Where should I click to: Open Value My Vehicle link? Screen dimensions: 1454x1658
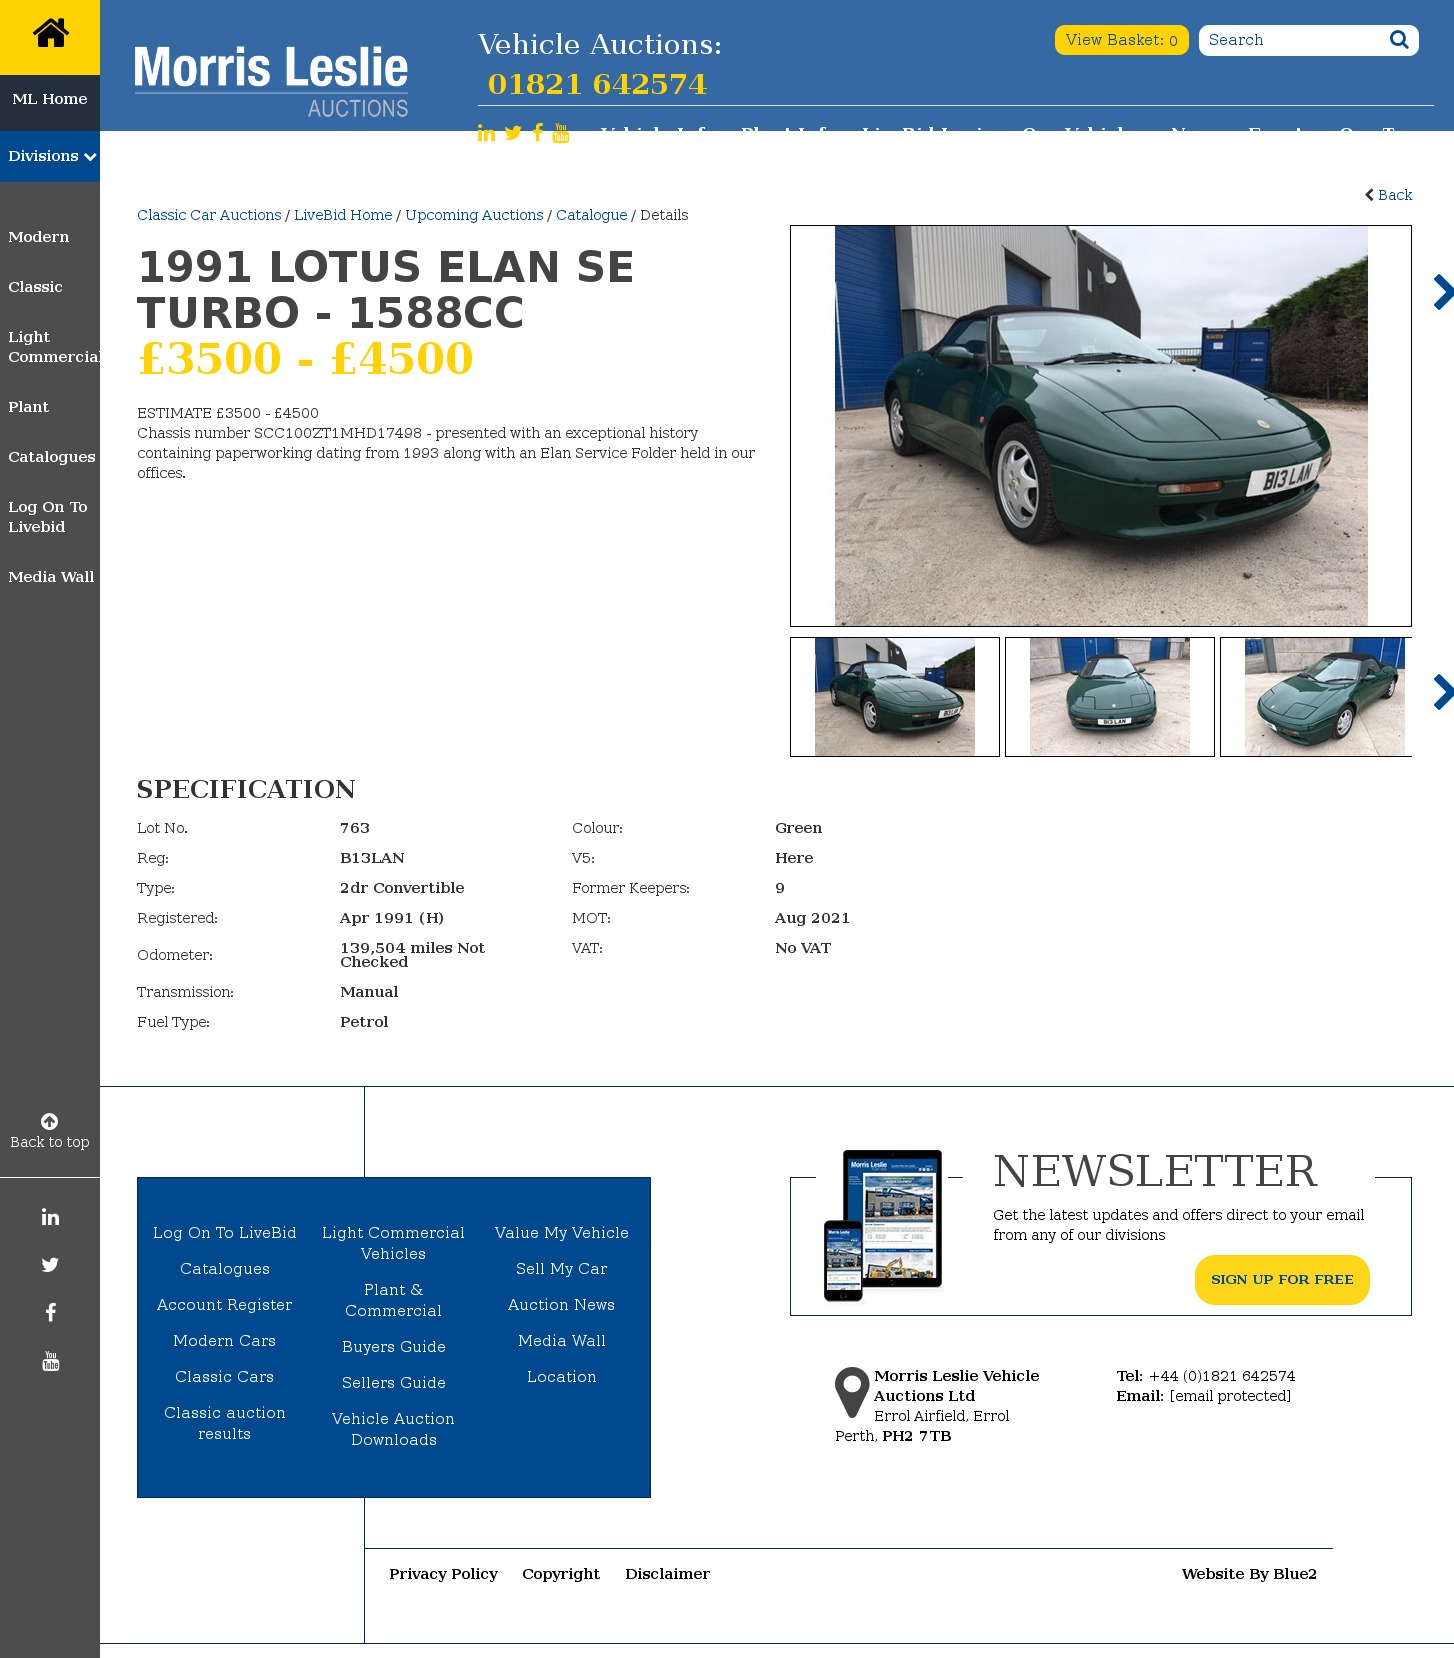pyautogui.click(x=562, y=1233)
